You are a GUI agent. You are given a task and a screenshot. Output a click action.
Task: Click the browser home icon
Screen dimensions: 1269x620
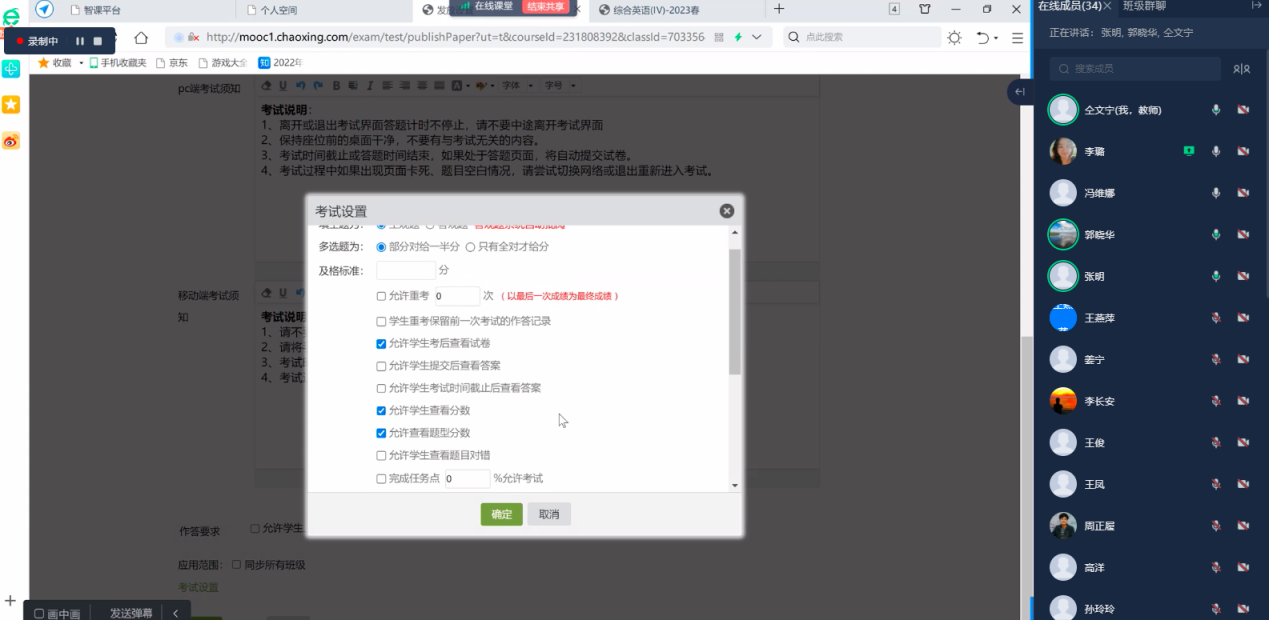pos(141,38)
